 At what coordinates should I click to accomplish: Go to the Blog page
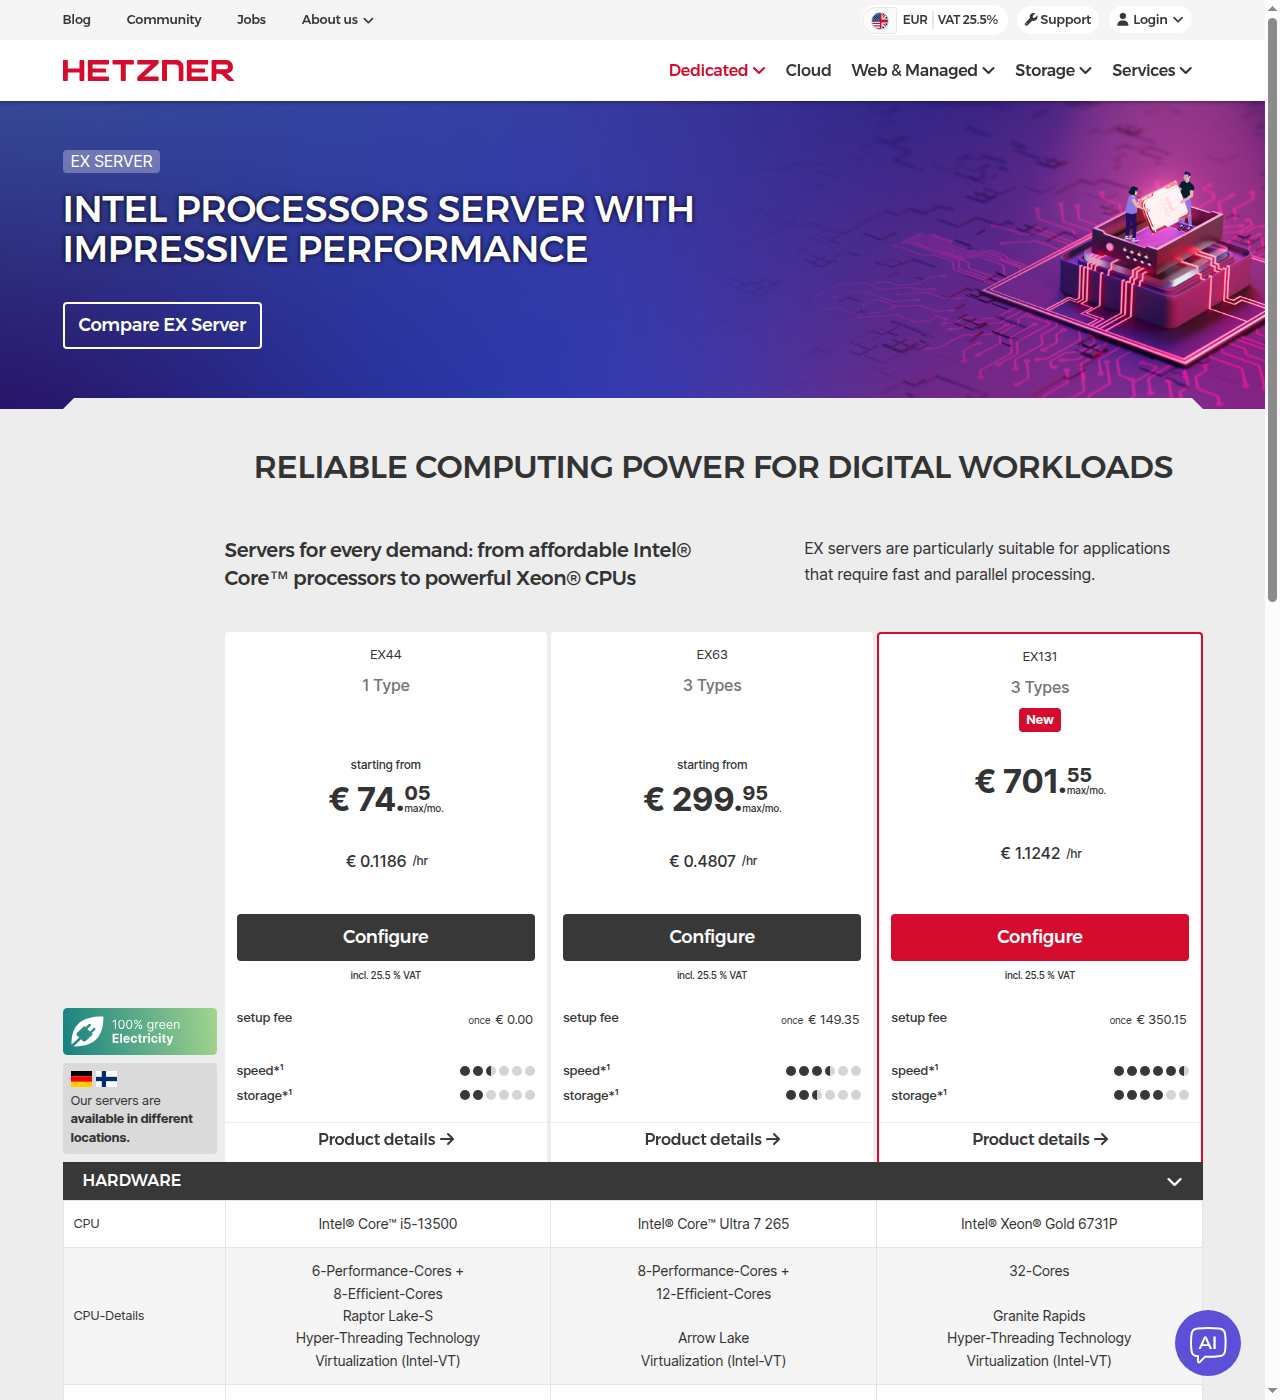coord(77,19)
